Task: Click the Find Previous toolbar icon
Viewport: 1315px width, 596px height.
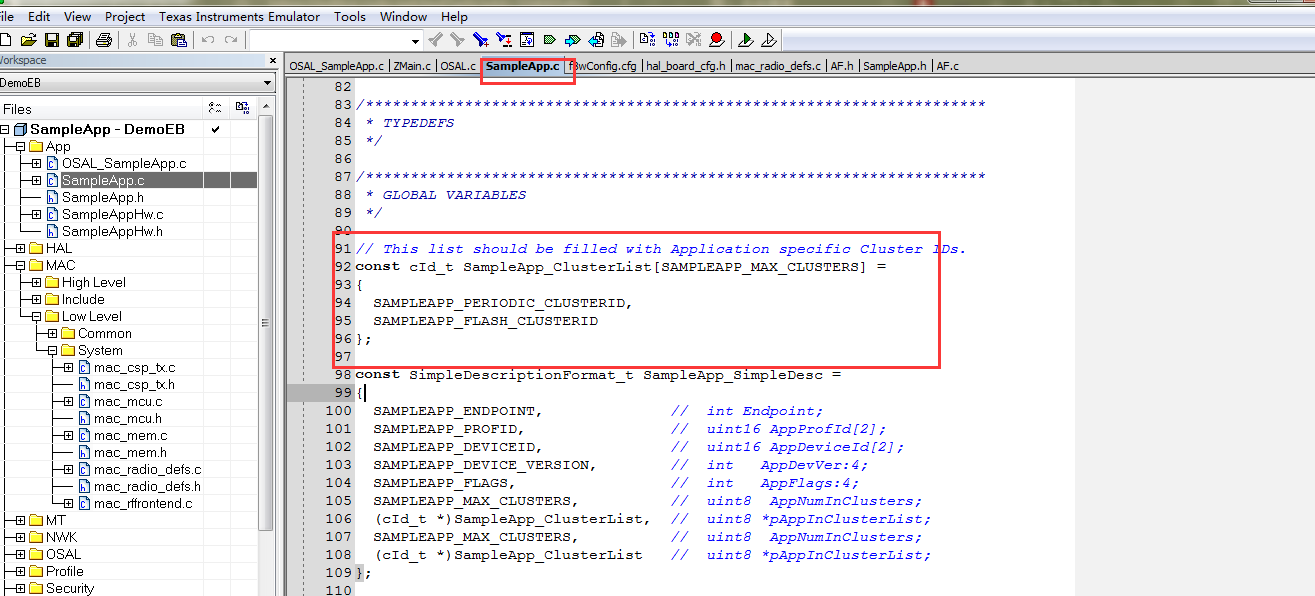Action: [435, 40]
